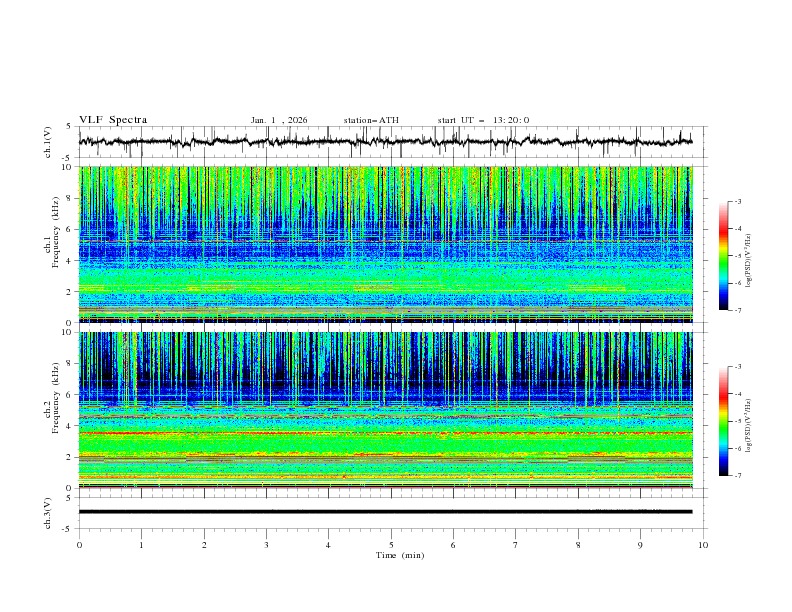Screen dimensions: 792x612
Task: Click the ch.2 PSD color scale bar
Action: tap(724, 421)
